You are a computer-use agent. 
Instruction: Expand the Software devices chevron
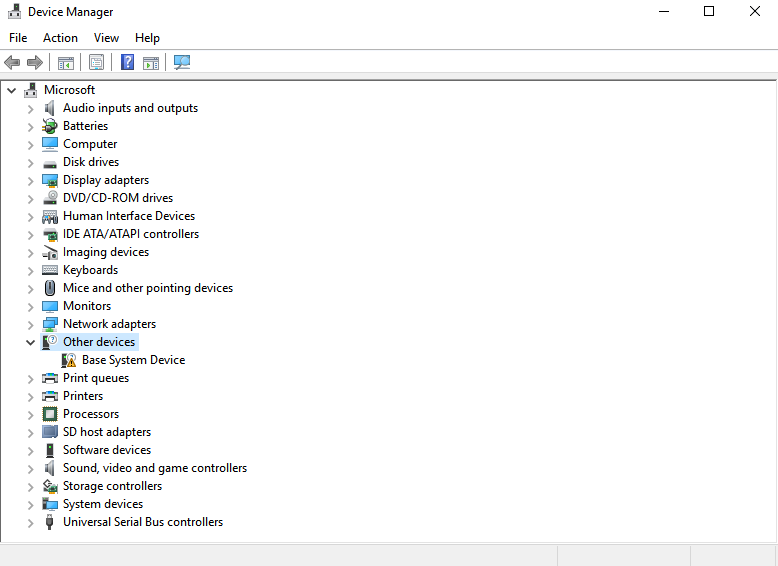[30, 451]
